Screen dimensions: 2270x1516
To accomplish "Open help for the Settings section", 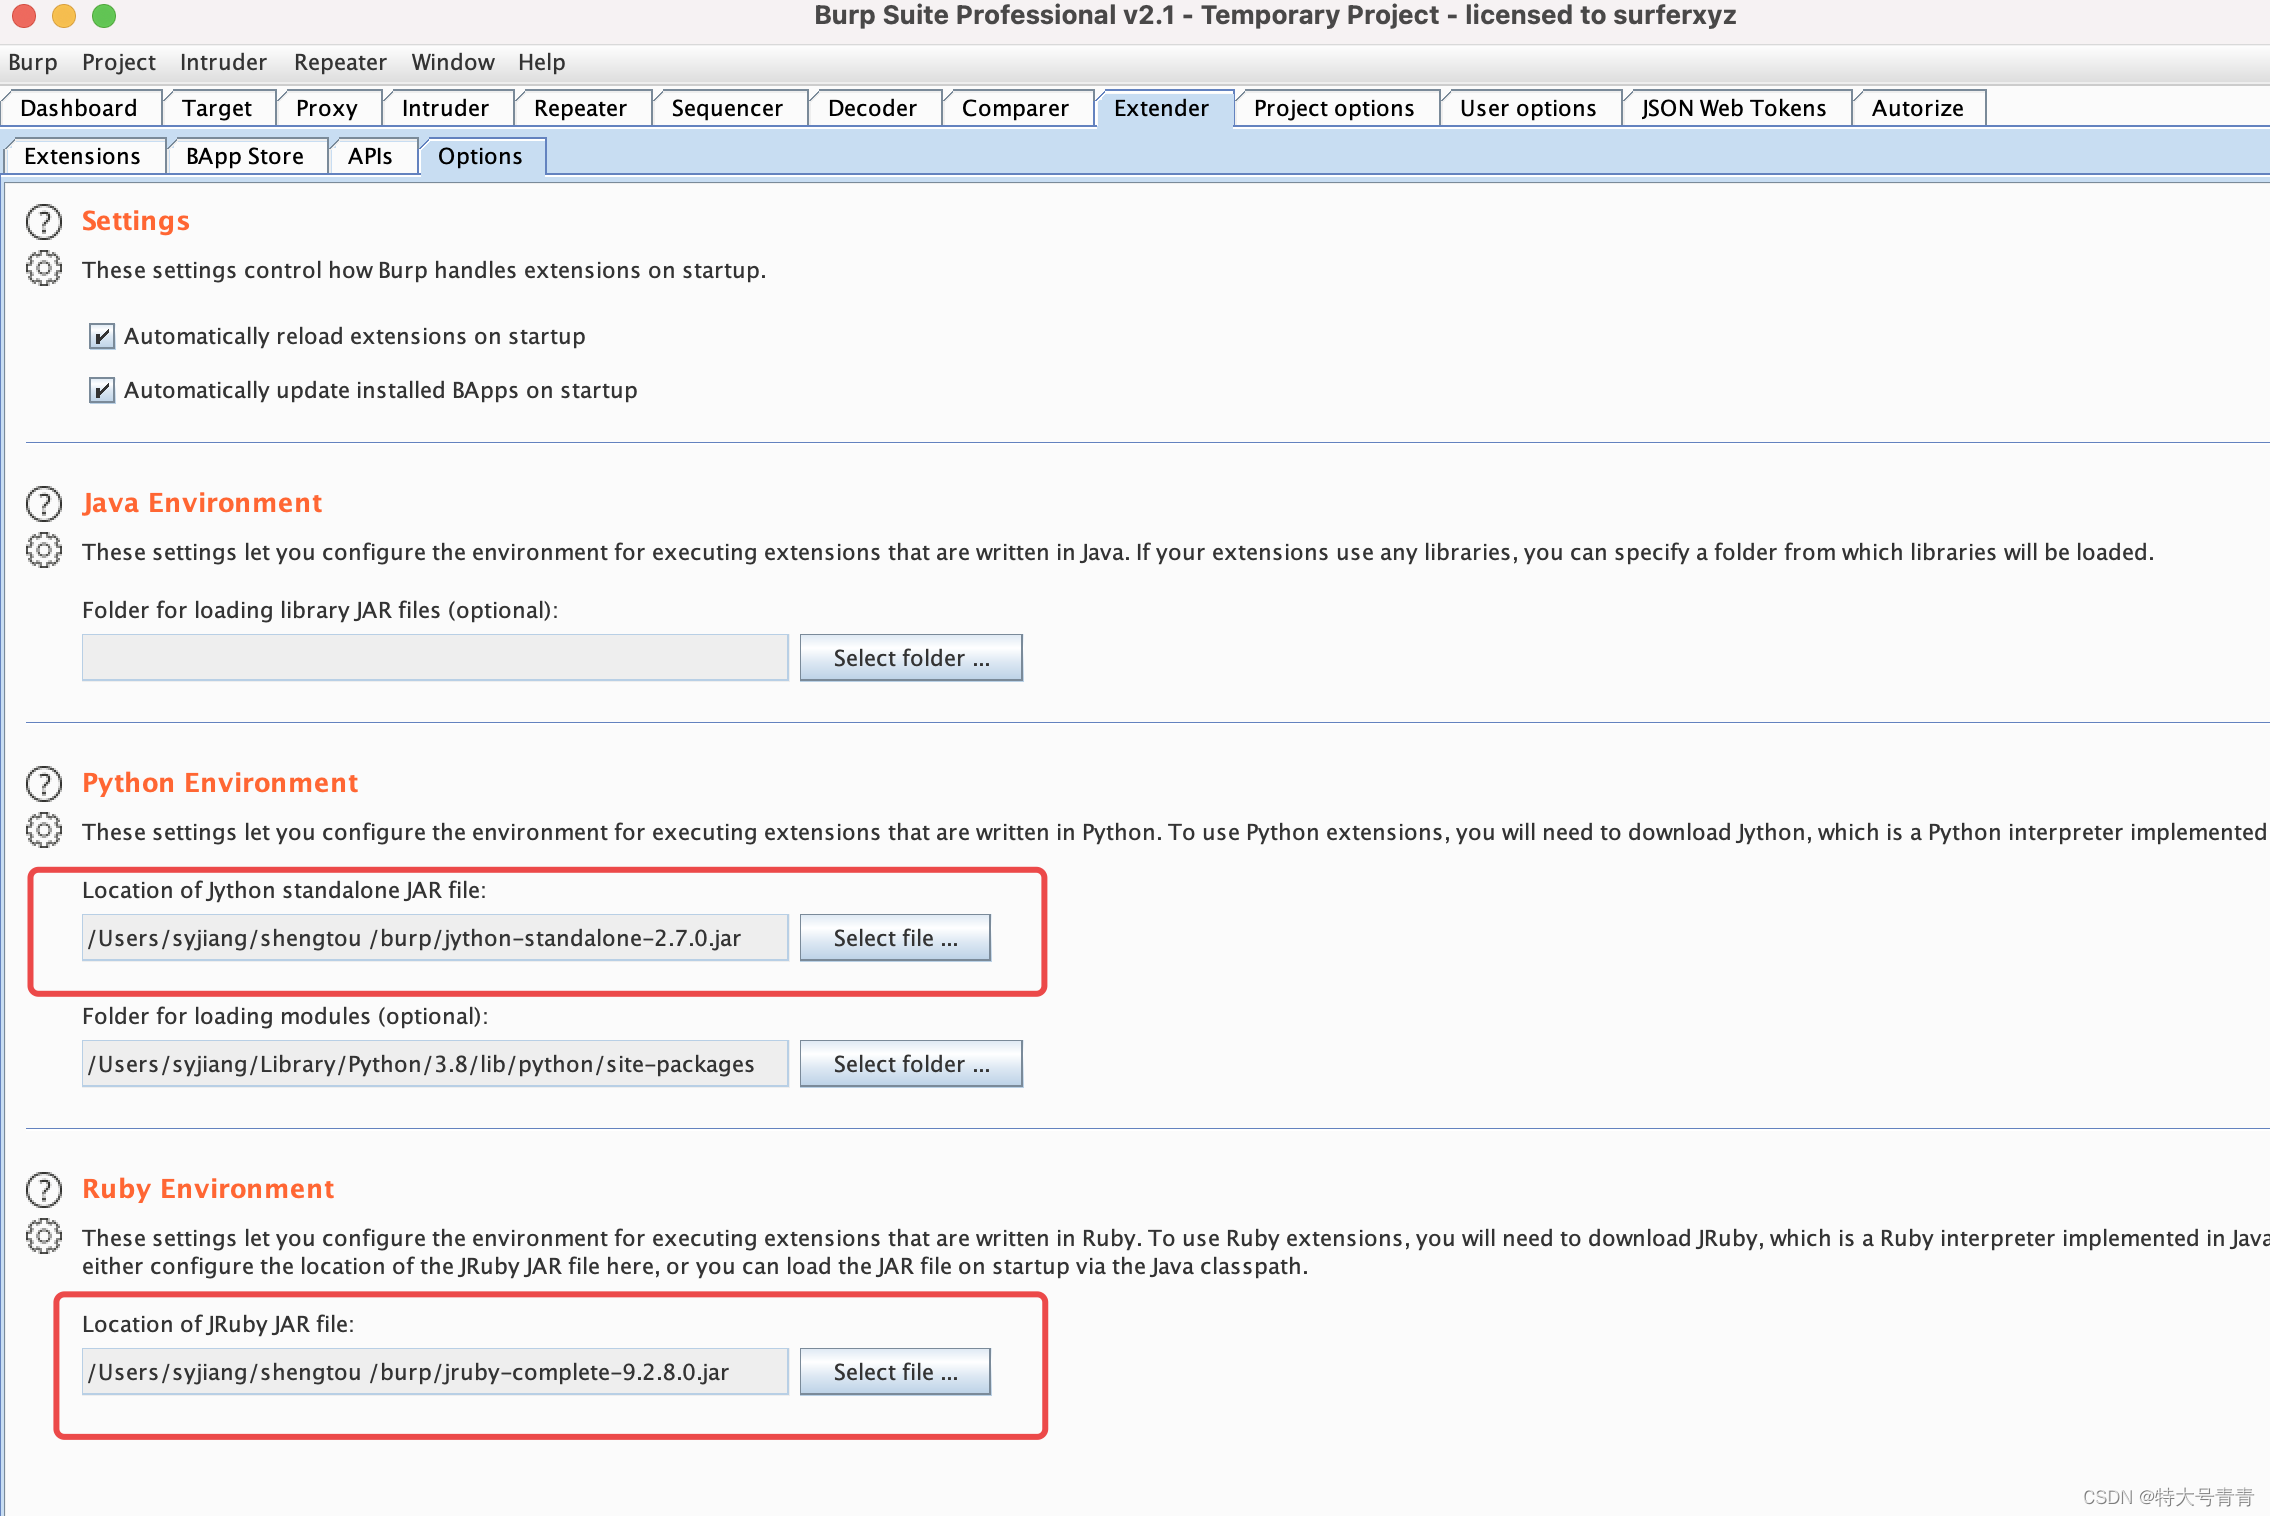I will pos(44,222).
